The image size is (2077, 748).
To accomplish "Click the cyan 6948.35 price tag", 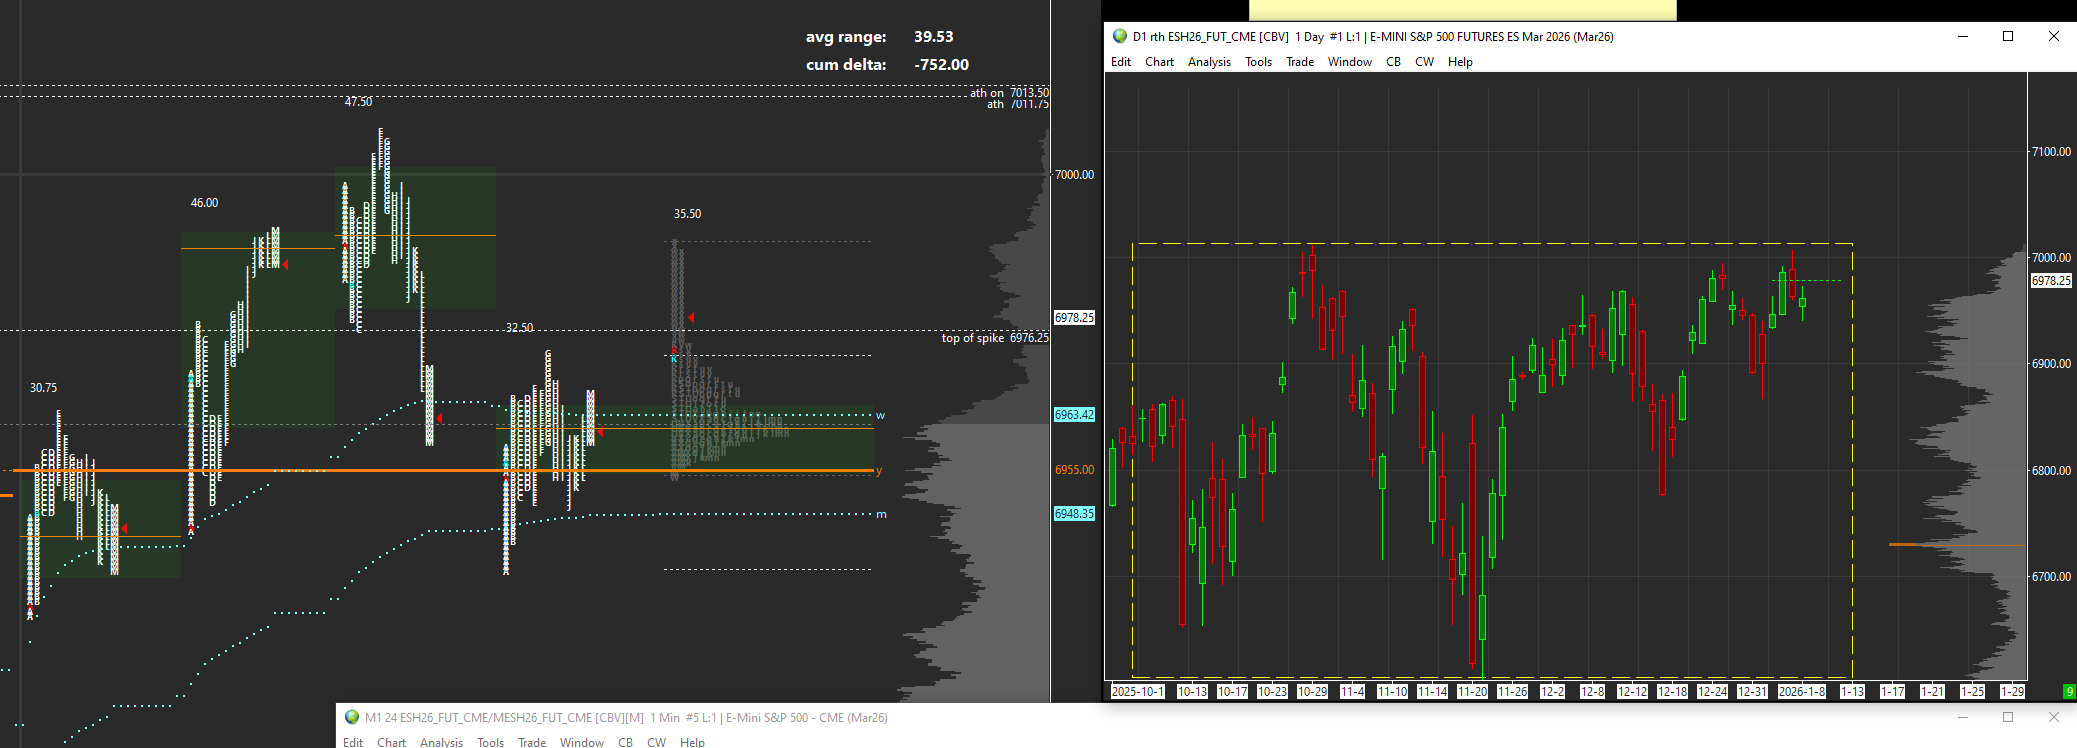I will pos(1075,514).
